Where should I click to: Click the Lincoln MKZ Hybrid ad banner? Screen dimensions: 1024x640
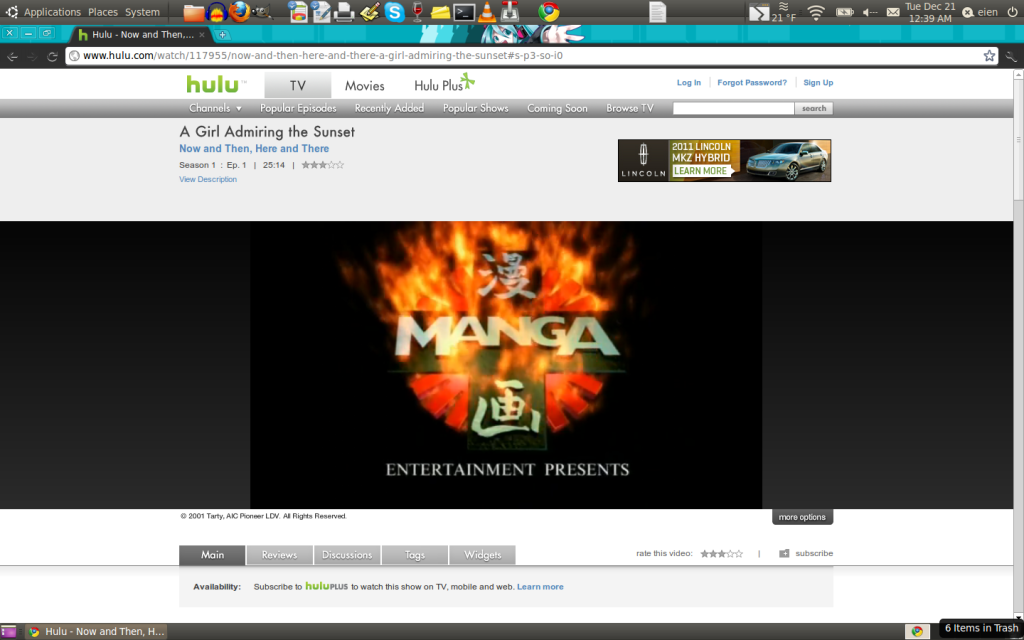[724, 161]
